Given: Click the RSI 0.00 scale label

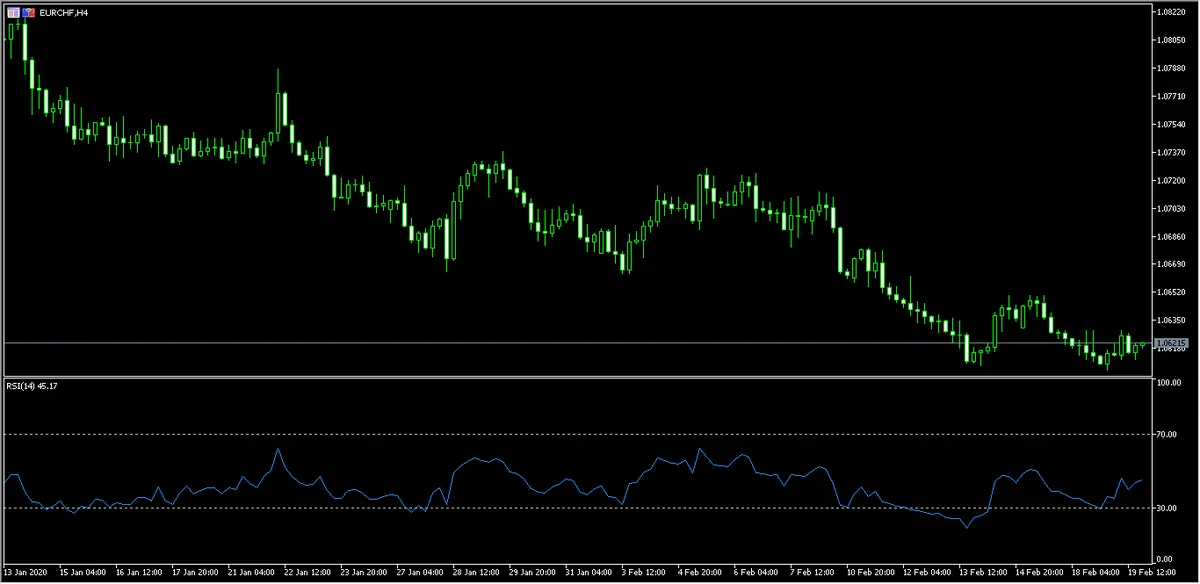Looking at the screenshot, I should [x=1166, y=558].
